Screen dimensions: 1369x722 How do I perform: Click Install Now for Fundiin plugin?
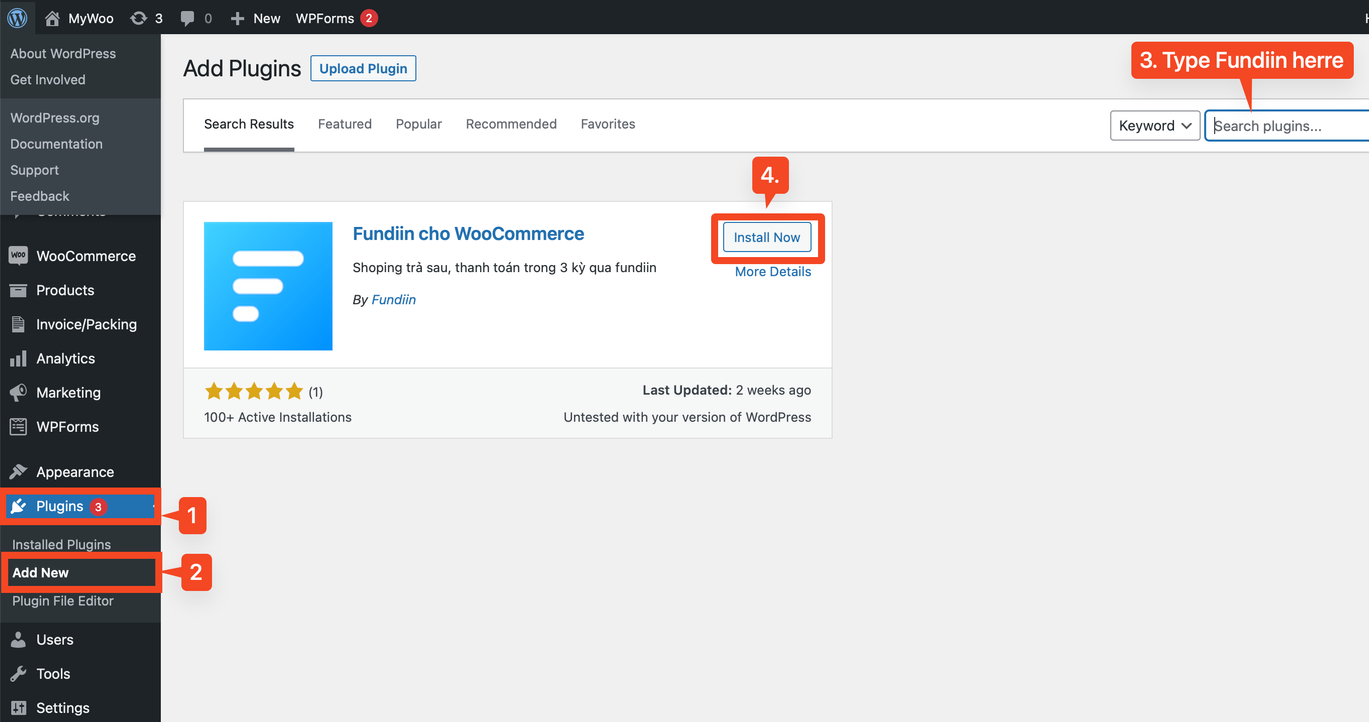767,237
